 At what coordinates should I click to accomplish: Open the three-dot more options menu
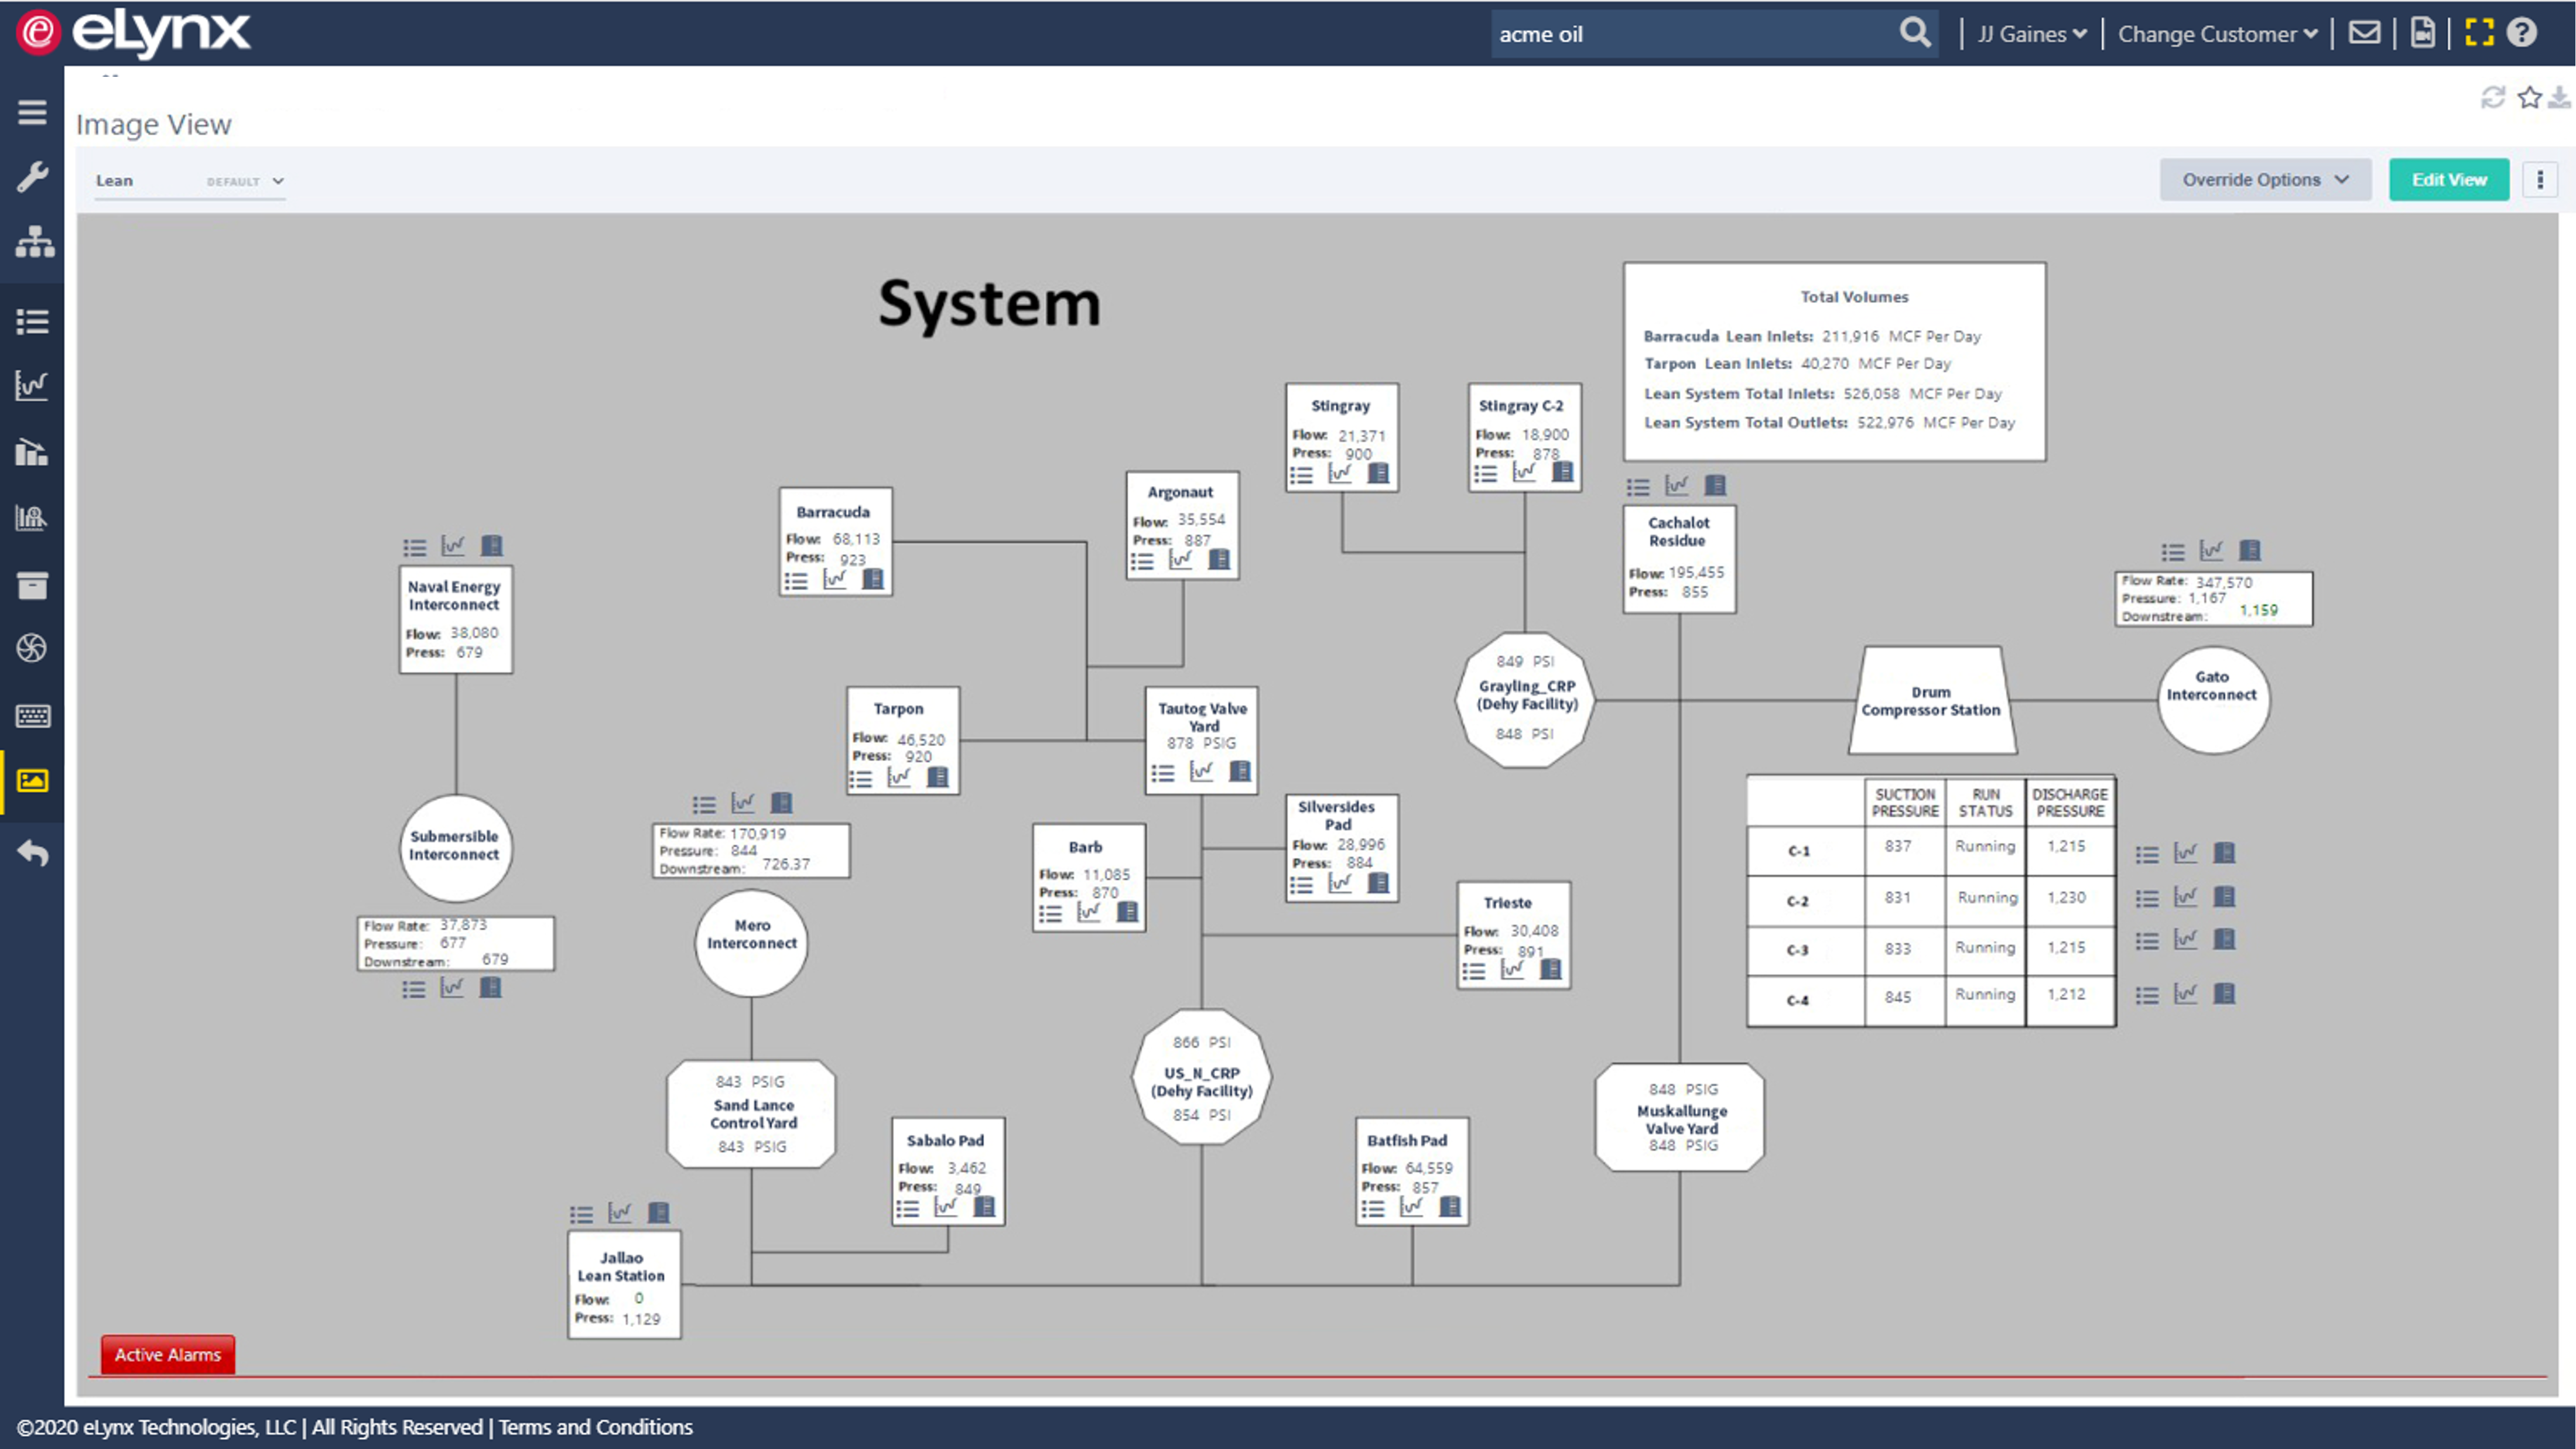tap(2540, 180)
